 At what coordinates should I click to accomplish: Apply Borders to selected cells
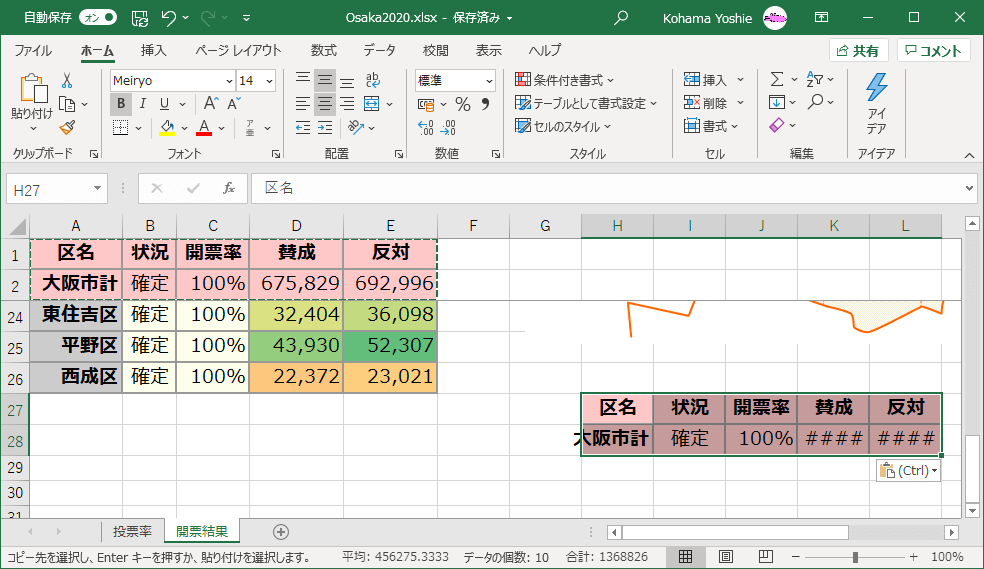120,128
